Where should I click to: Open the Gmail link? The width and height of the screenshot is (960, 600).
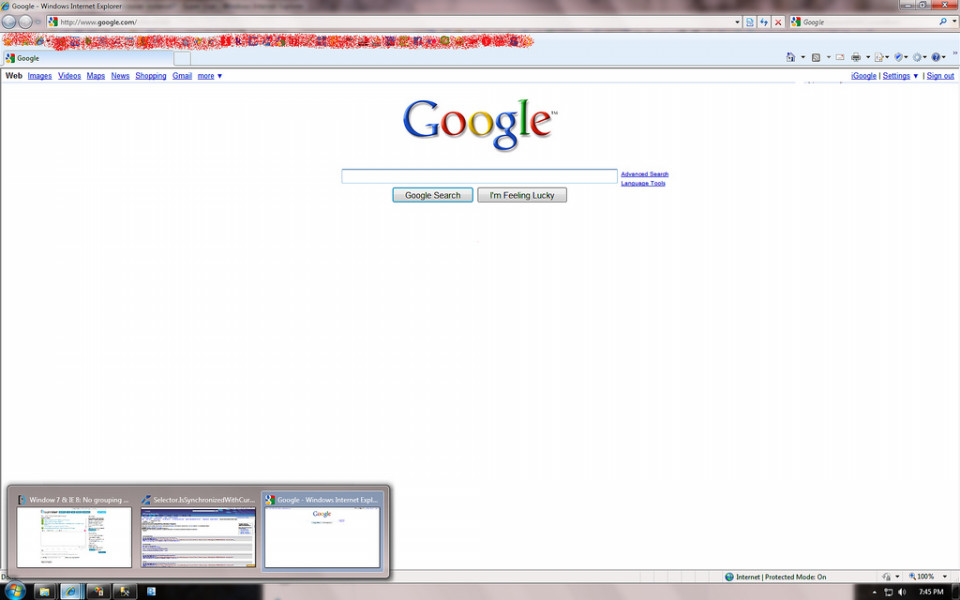pyautogui.click(x=182, y=76)
